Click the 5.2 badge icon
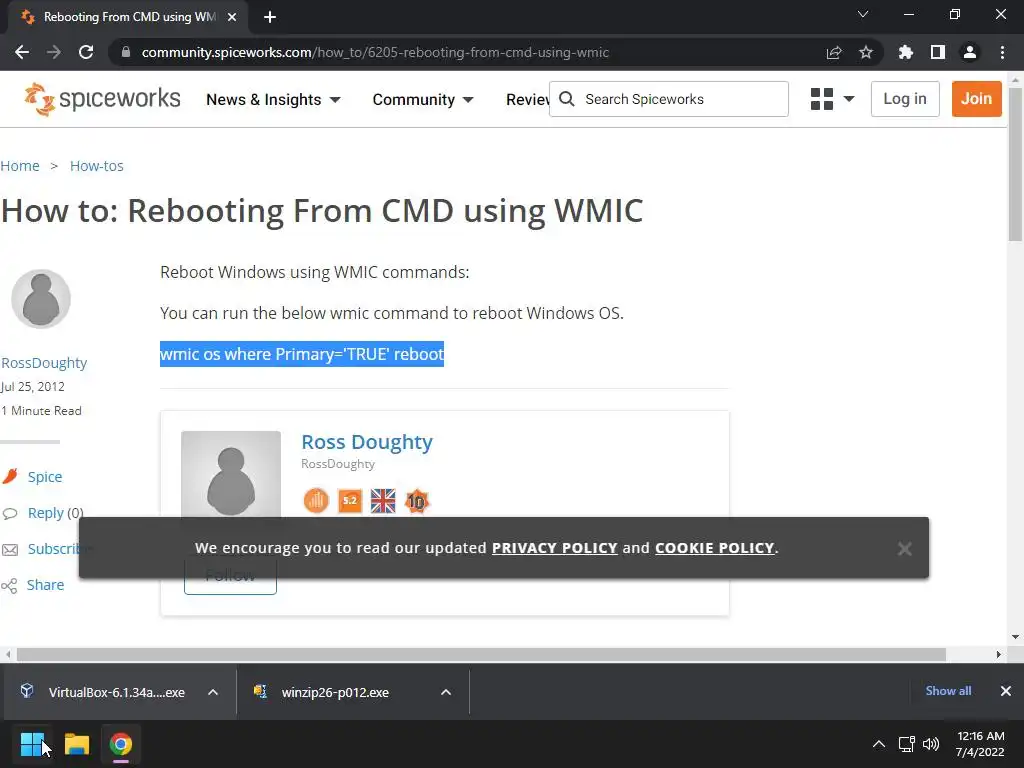The image size is (1024, 768). click(350, 502)
